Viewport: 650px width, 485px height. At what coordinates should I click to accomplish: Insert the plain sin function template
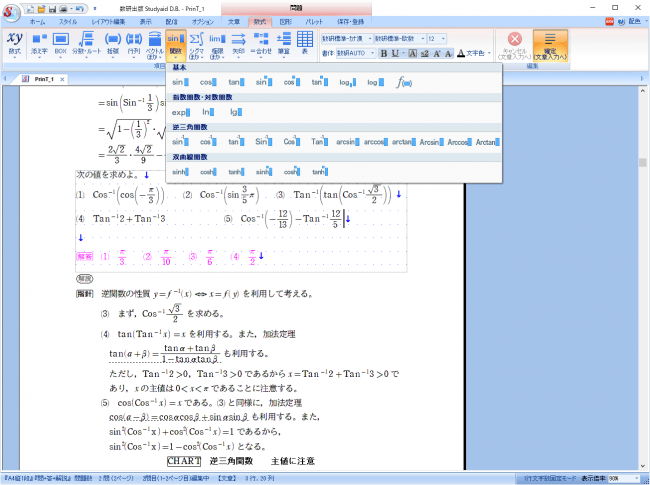[x=180, y=82]
